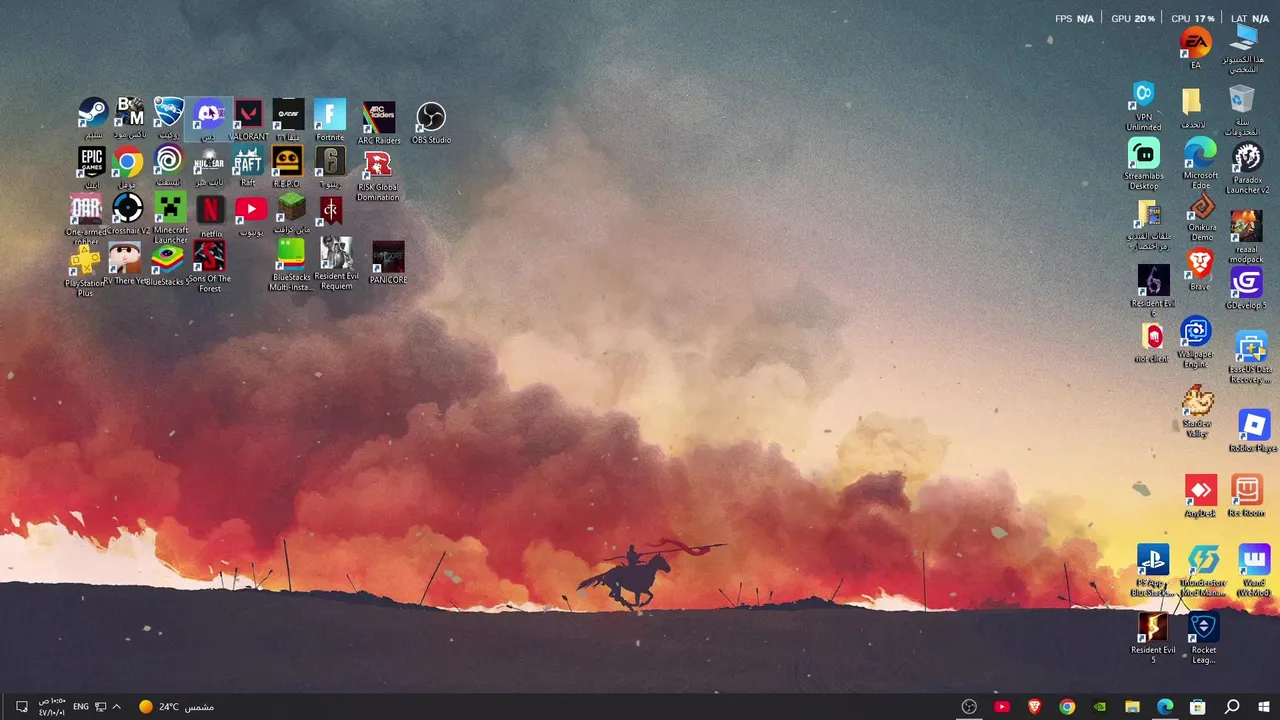Open the Resident Evil 6 shortcut
This screenshot has width=1280, height=720.
(1153, 290)
